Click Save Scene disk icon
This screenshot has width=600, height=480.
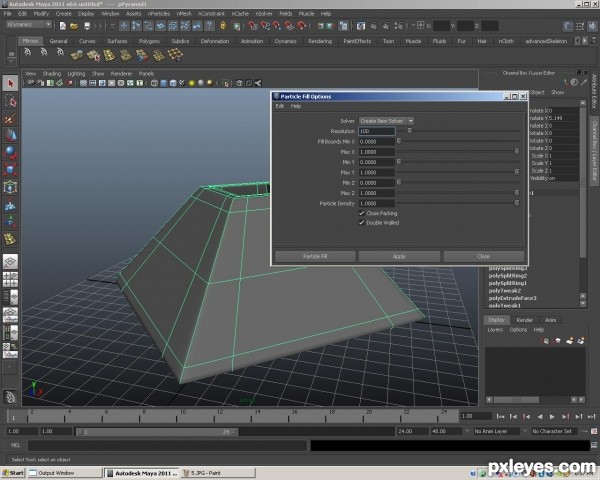click(87, 26)
